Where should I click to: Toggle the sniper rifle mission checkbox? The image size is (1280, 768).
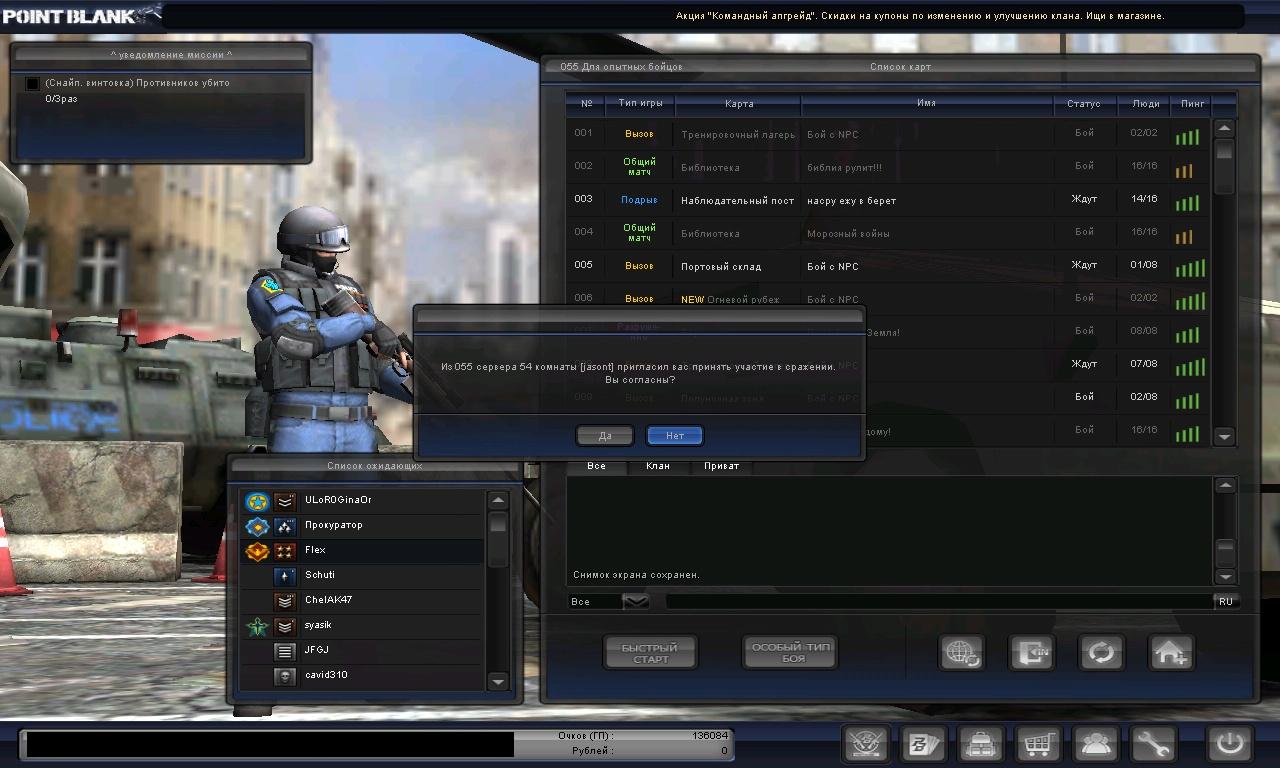[x=33, y=84]
